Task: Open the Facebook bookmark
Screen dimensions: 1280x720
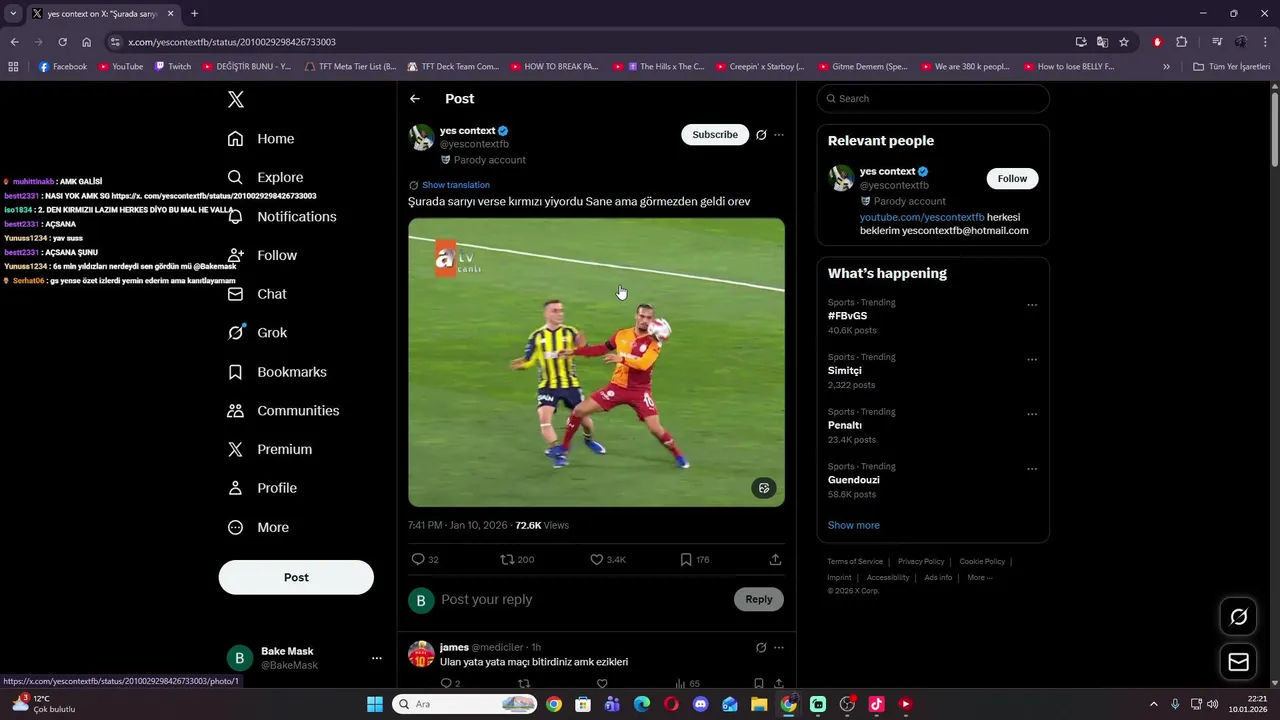Action: point(63,67)
